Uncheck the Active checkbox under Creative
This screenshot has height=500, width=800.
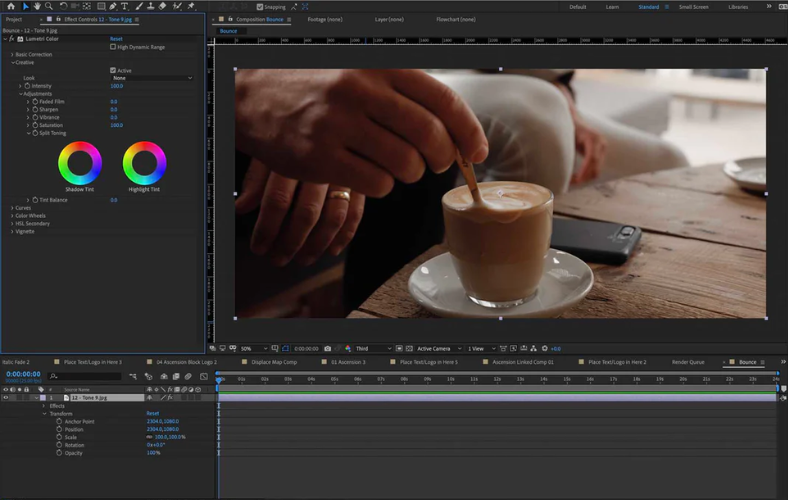click(x=113, y=70)
